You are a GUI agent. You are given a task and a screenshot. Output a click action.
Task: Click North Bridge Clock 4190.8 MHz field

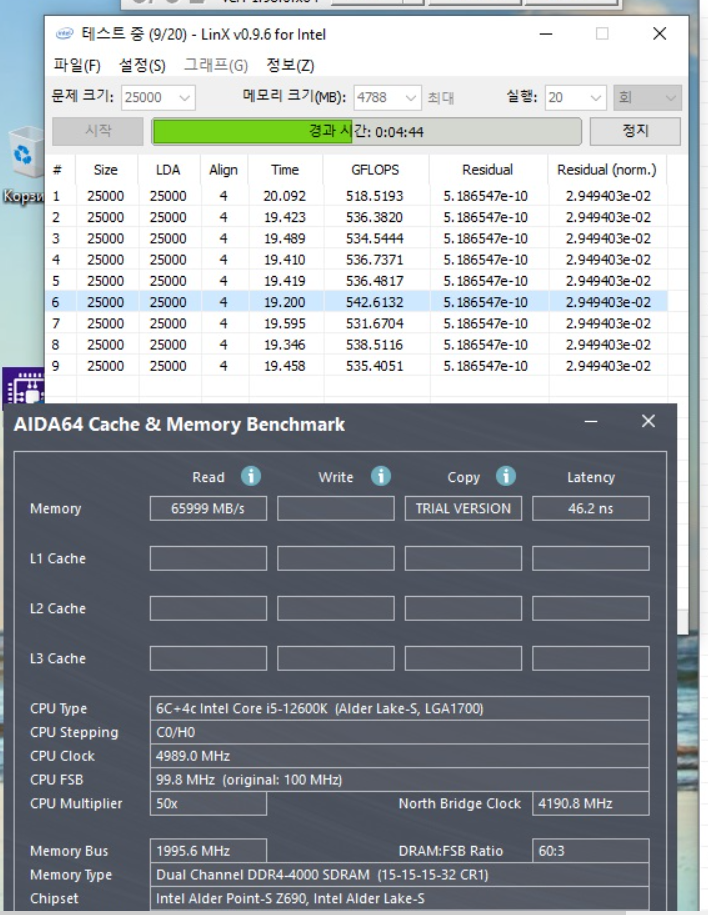point(591,804)
